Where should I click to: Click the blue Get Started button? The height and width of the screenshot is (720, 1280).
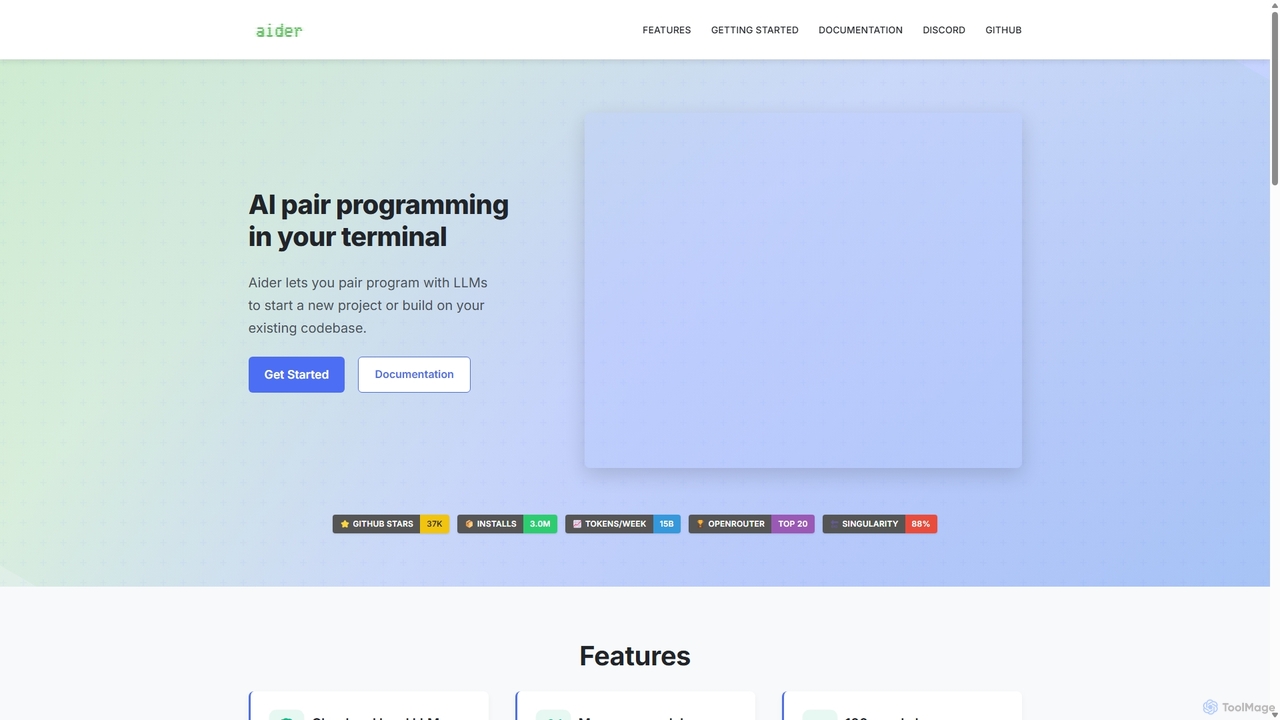click(296, 375)
